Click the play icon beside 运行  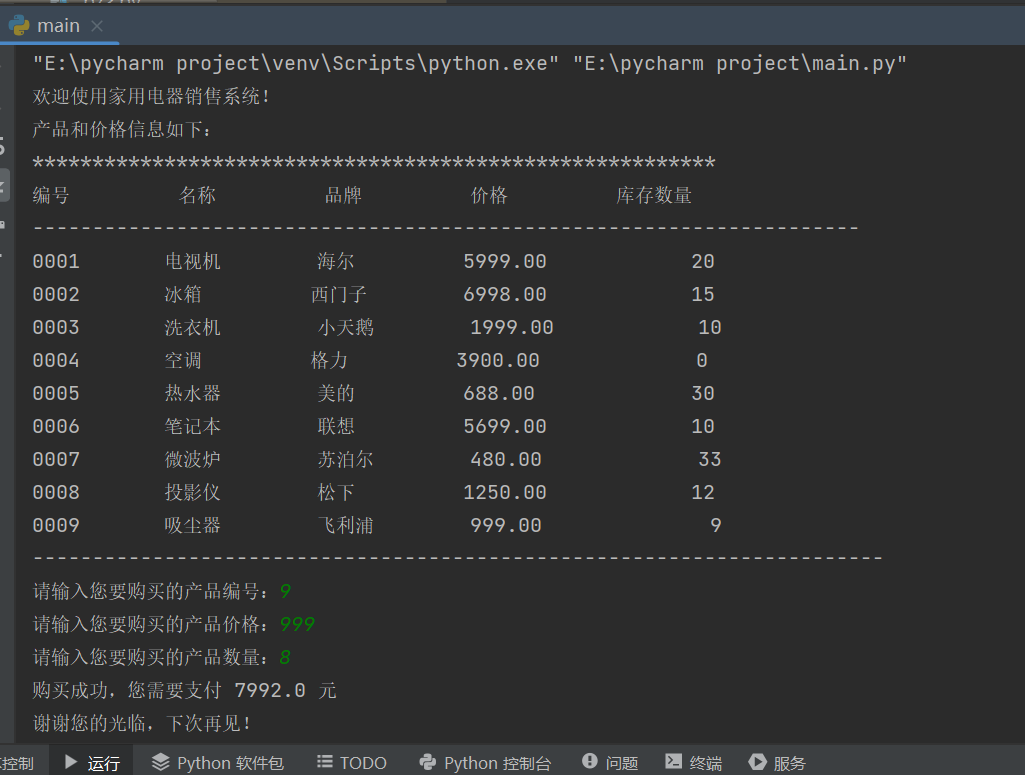click(x=71, y=761)
